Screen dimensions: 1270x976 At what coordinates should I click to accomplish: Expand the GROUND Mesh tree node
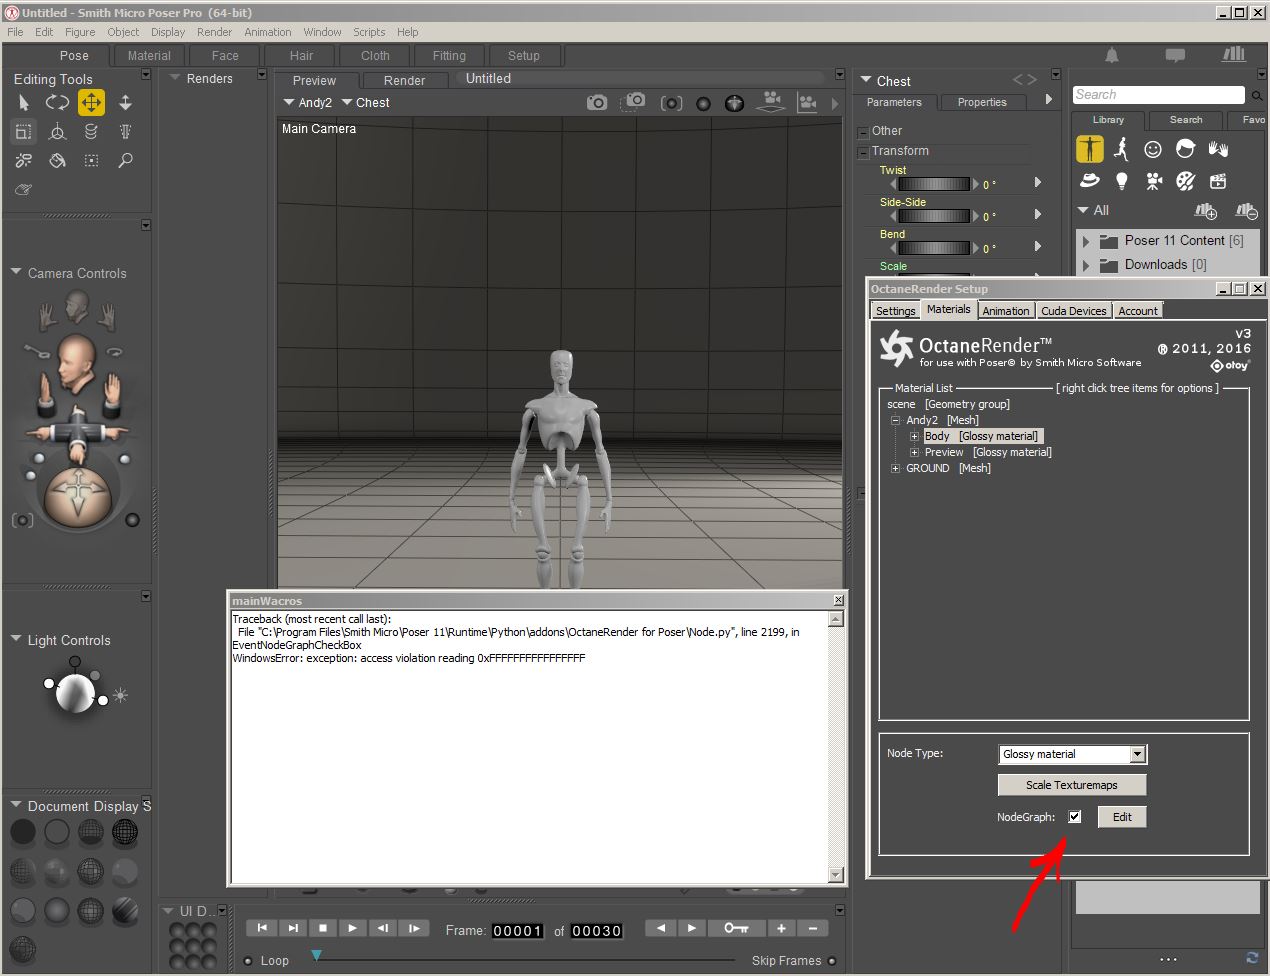pos(896,468)
